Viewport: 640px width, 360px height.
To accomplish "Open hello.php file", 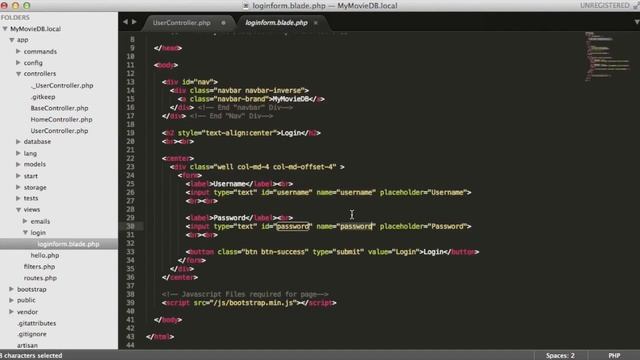I will (x=45, y=256).
